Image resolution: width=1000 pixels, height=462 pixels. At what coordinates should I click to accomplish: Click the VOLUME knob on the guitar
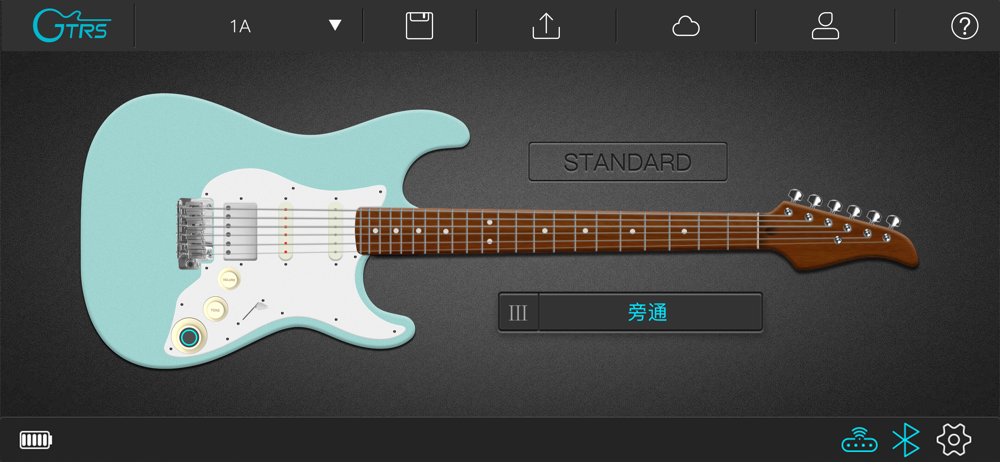229,279
